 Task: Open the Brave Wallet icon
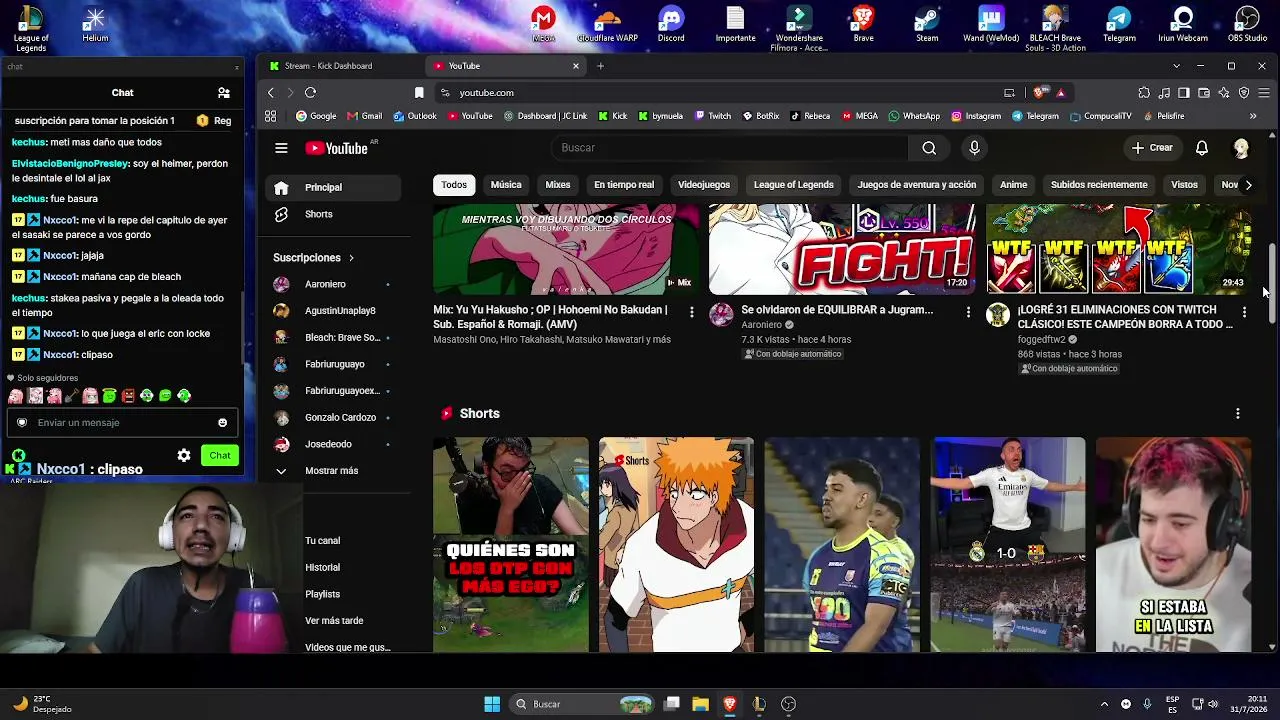tap(1204, 93)
